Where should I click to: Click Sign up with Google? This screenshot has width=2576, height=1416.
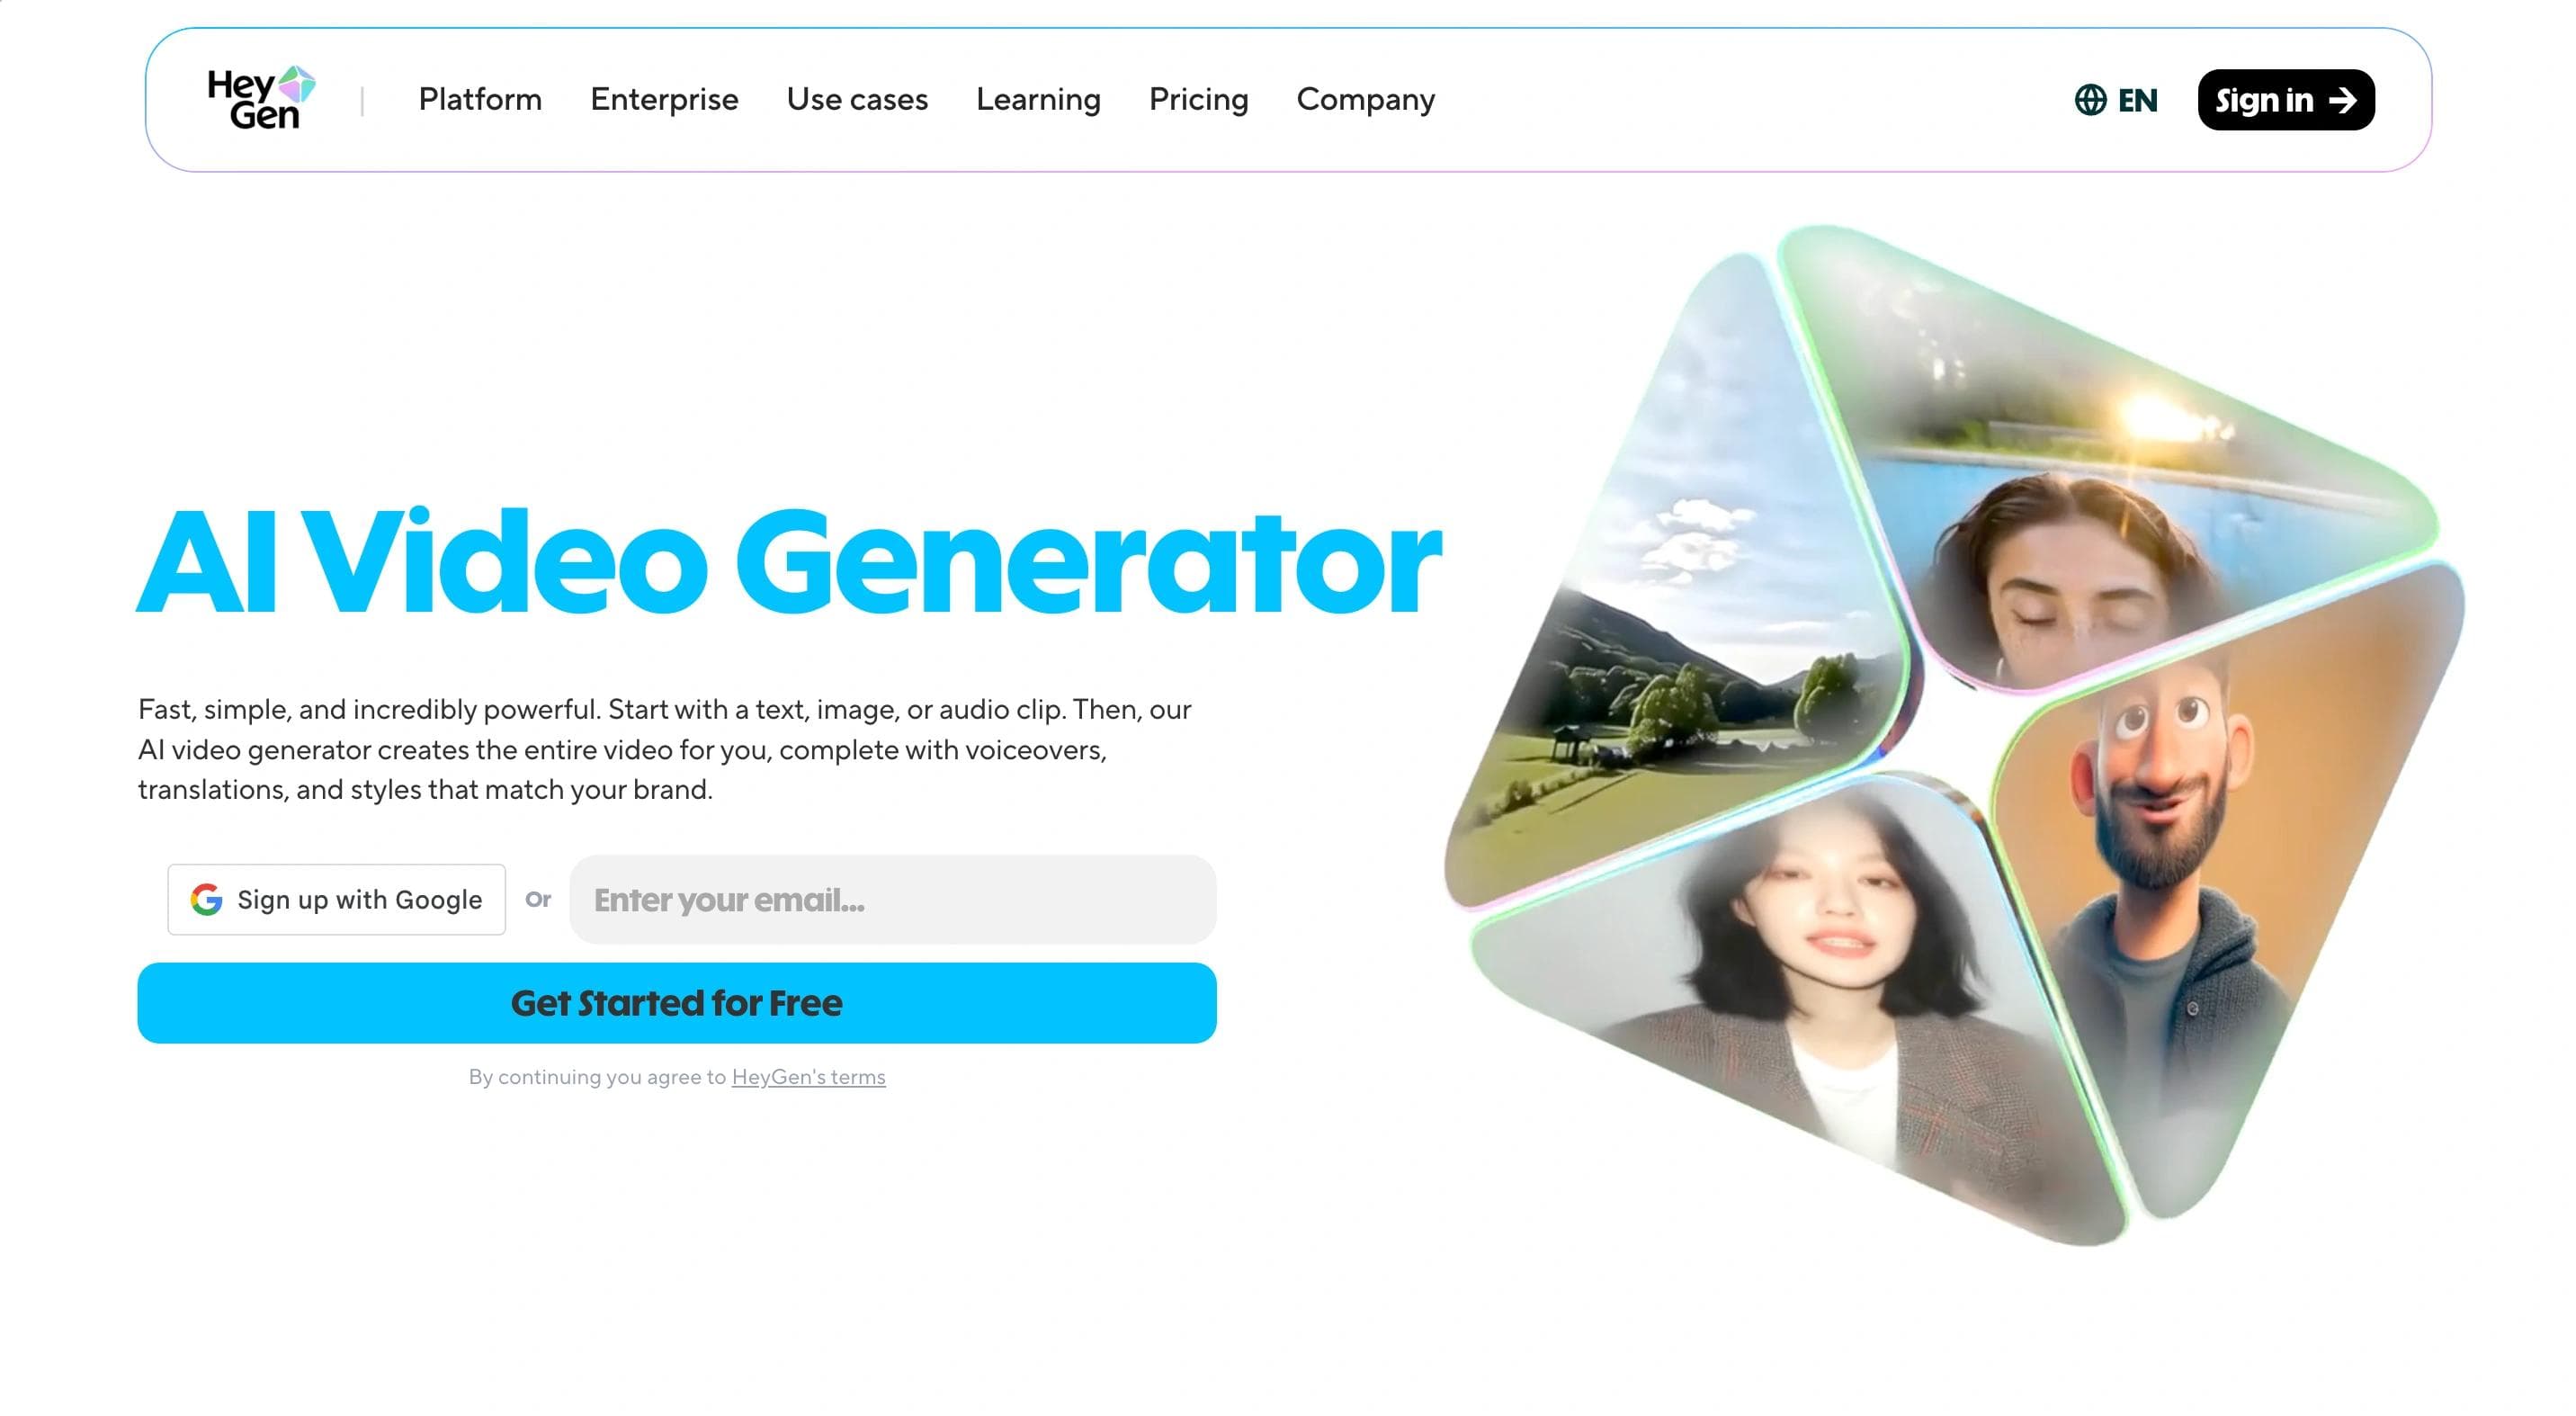(x=337, y=900)
